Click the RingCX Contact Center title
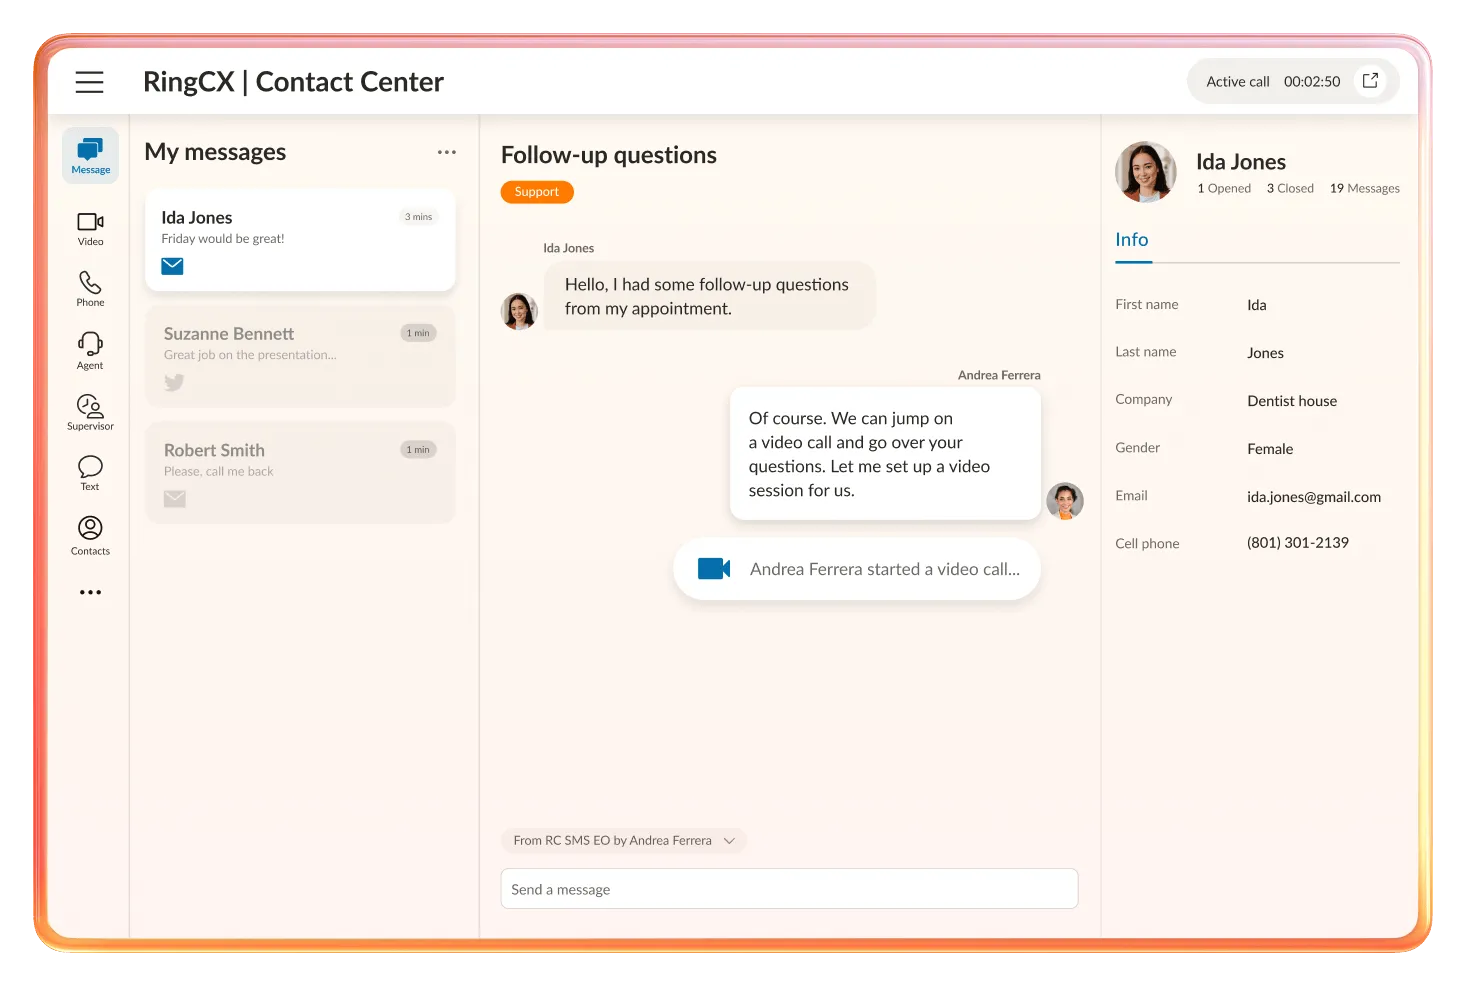Image resolution: width=1465 pixels, height=985 pixels. [x=293, y=82]
